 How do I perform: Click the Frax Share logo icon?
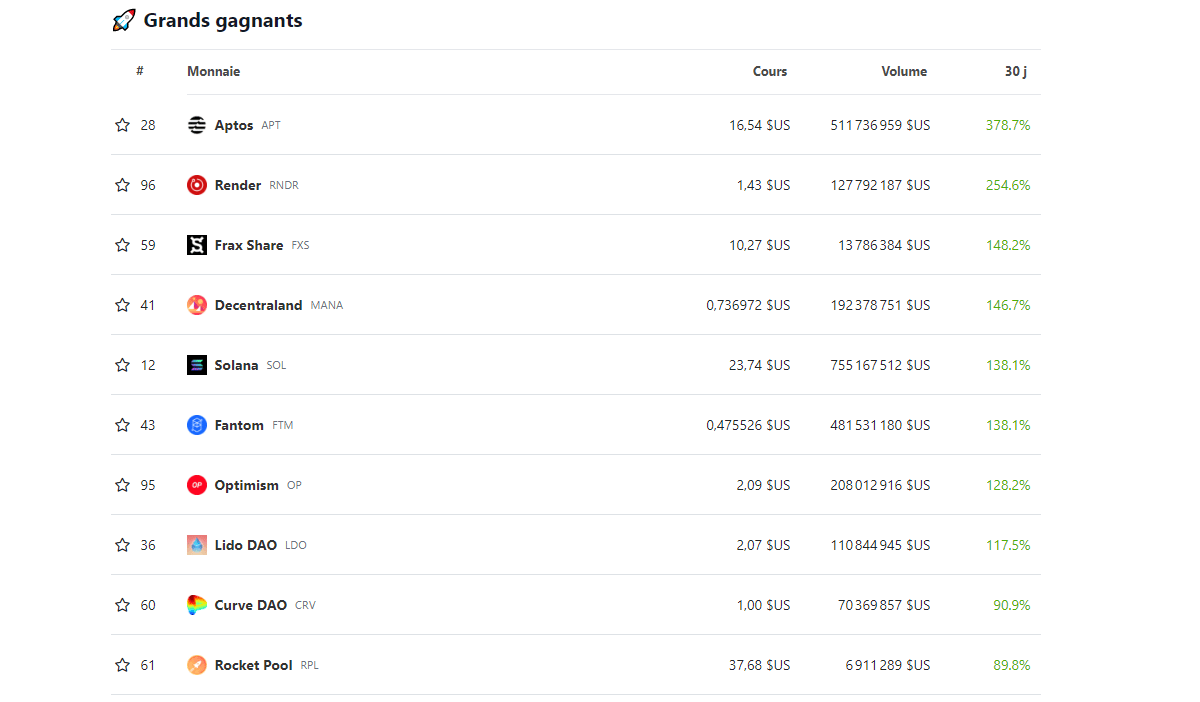click(197, 245)
